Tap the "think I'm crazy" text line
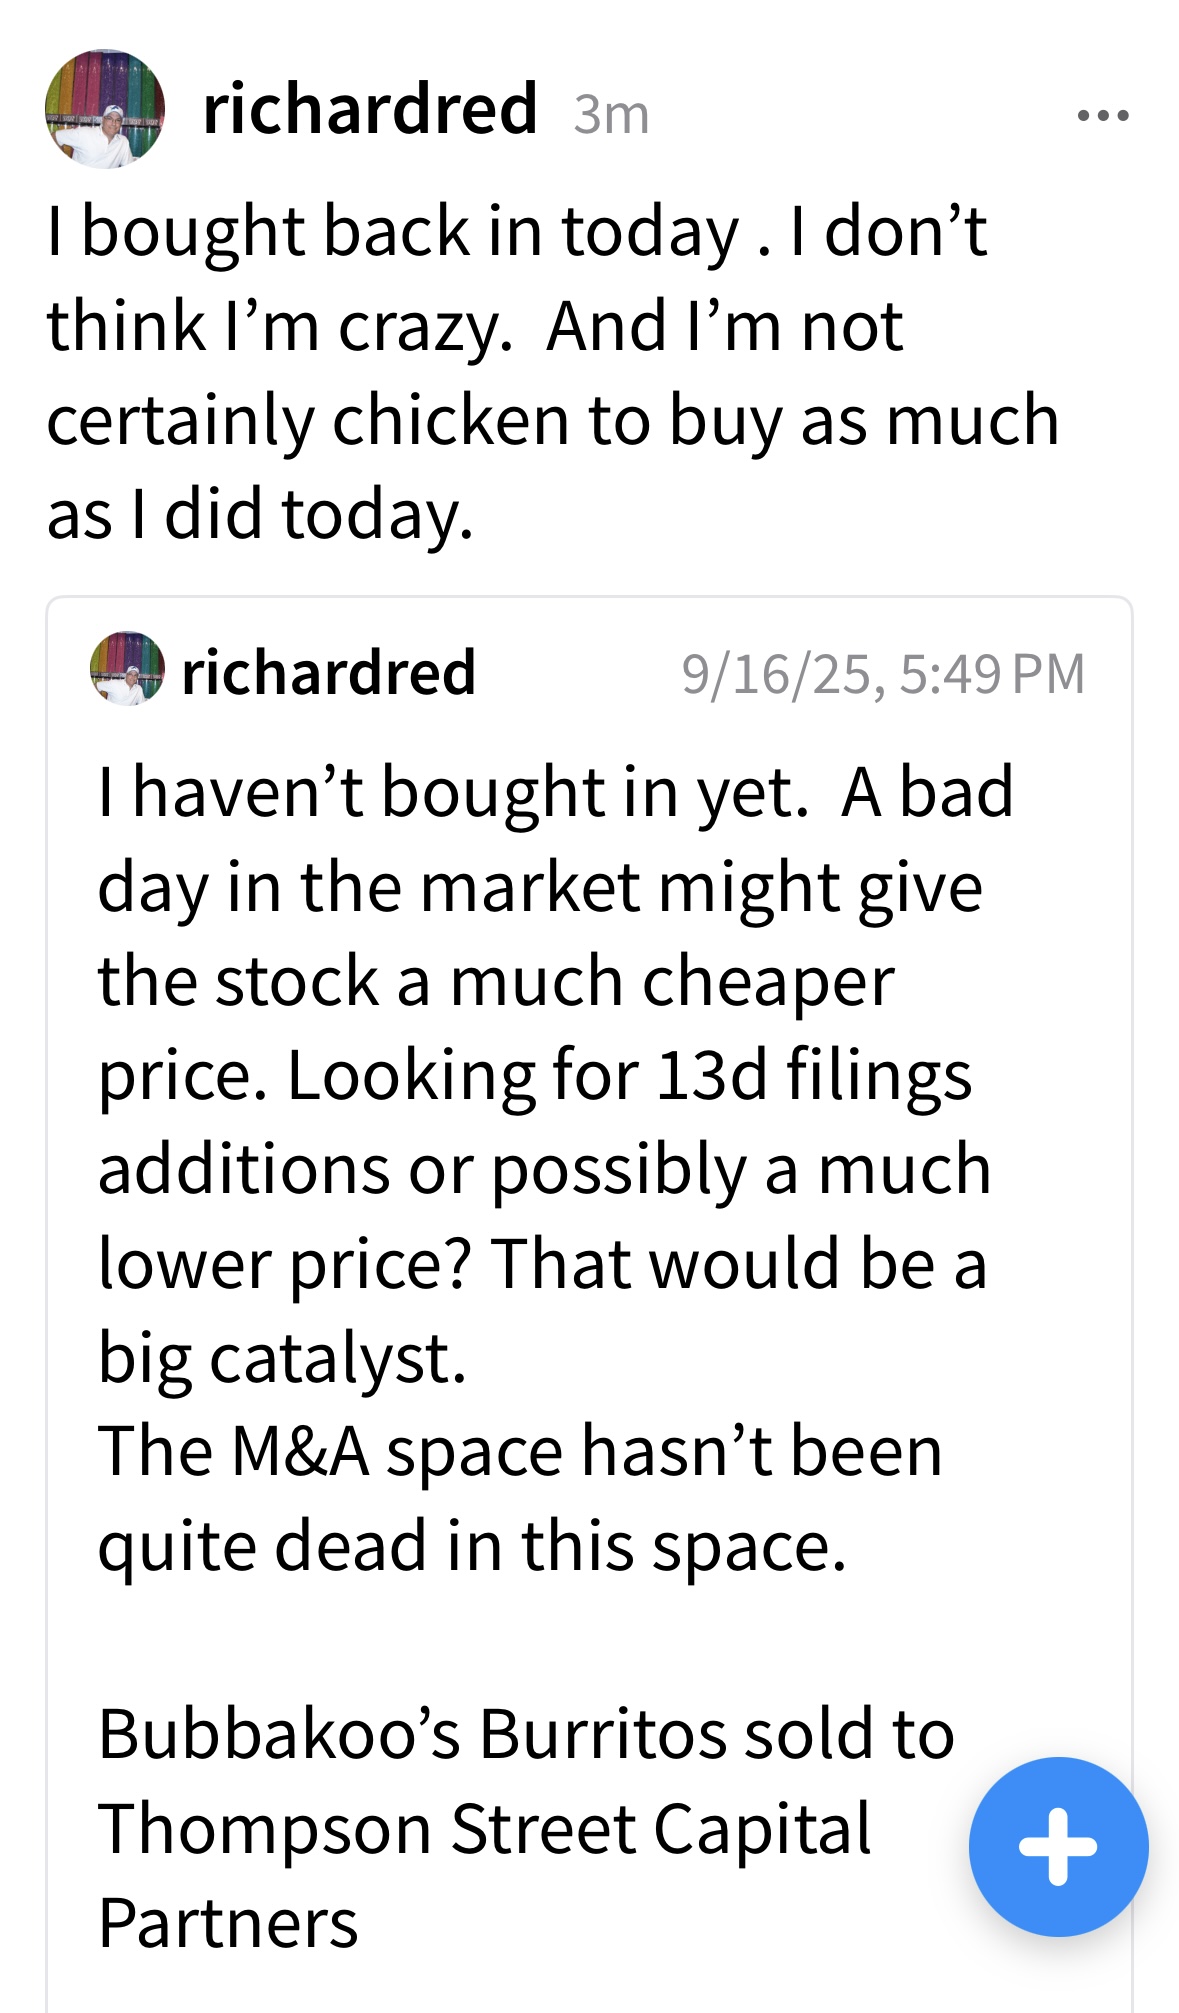This screenshot has height=2013, width=1179. point(475,327)
